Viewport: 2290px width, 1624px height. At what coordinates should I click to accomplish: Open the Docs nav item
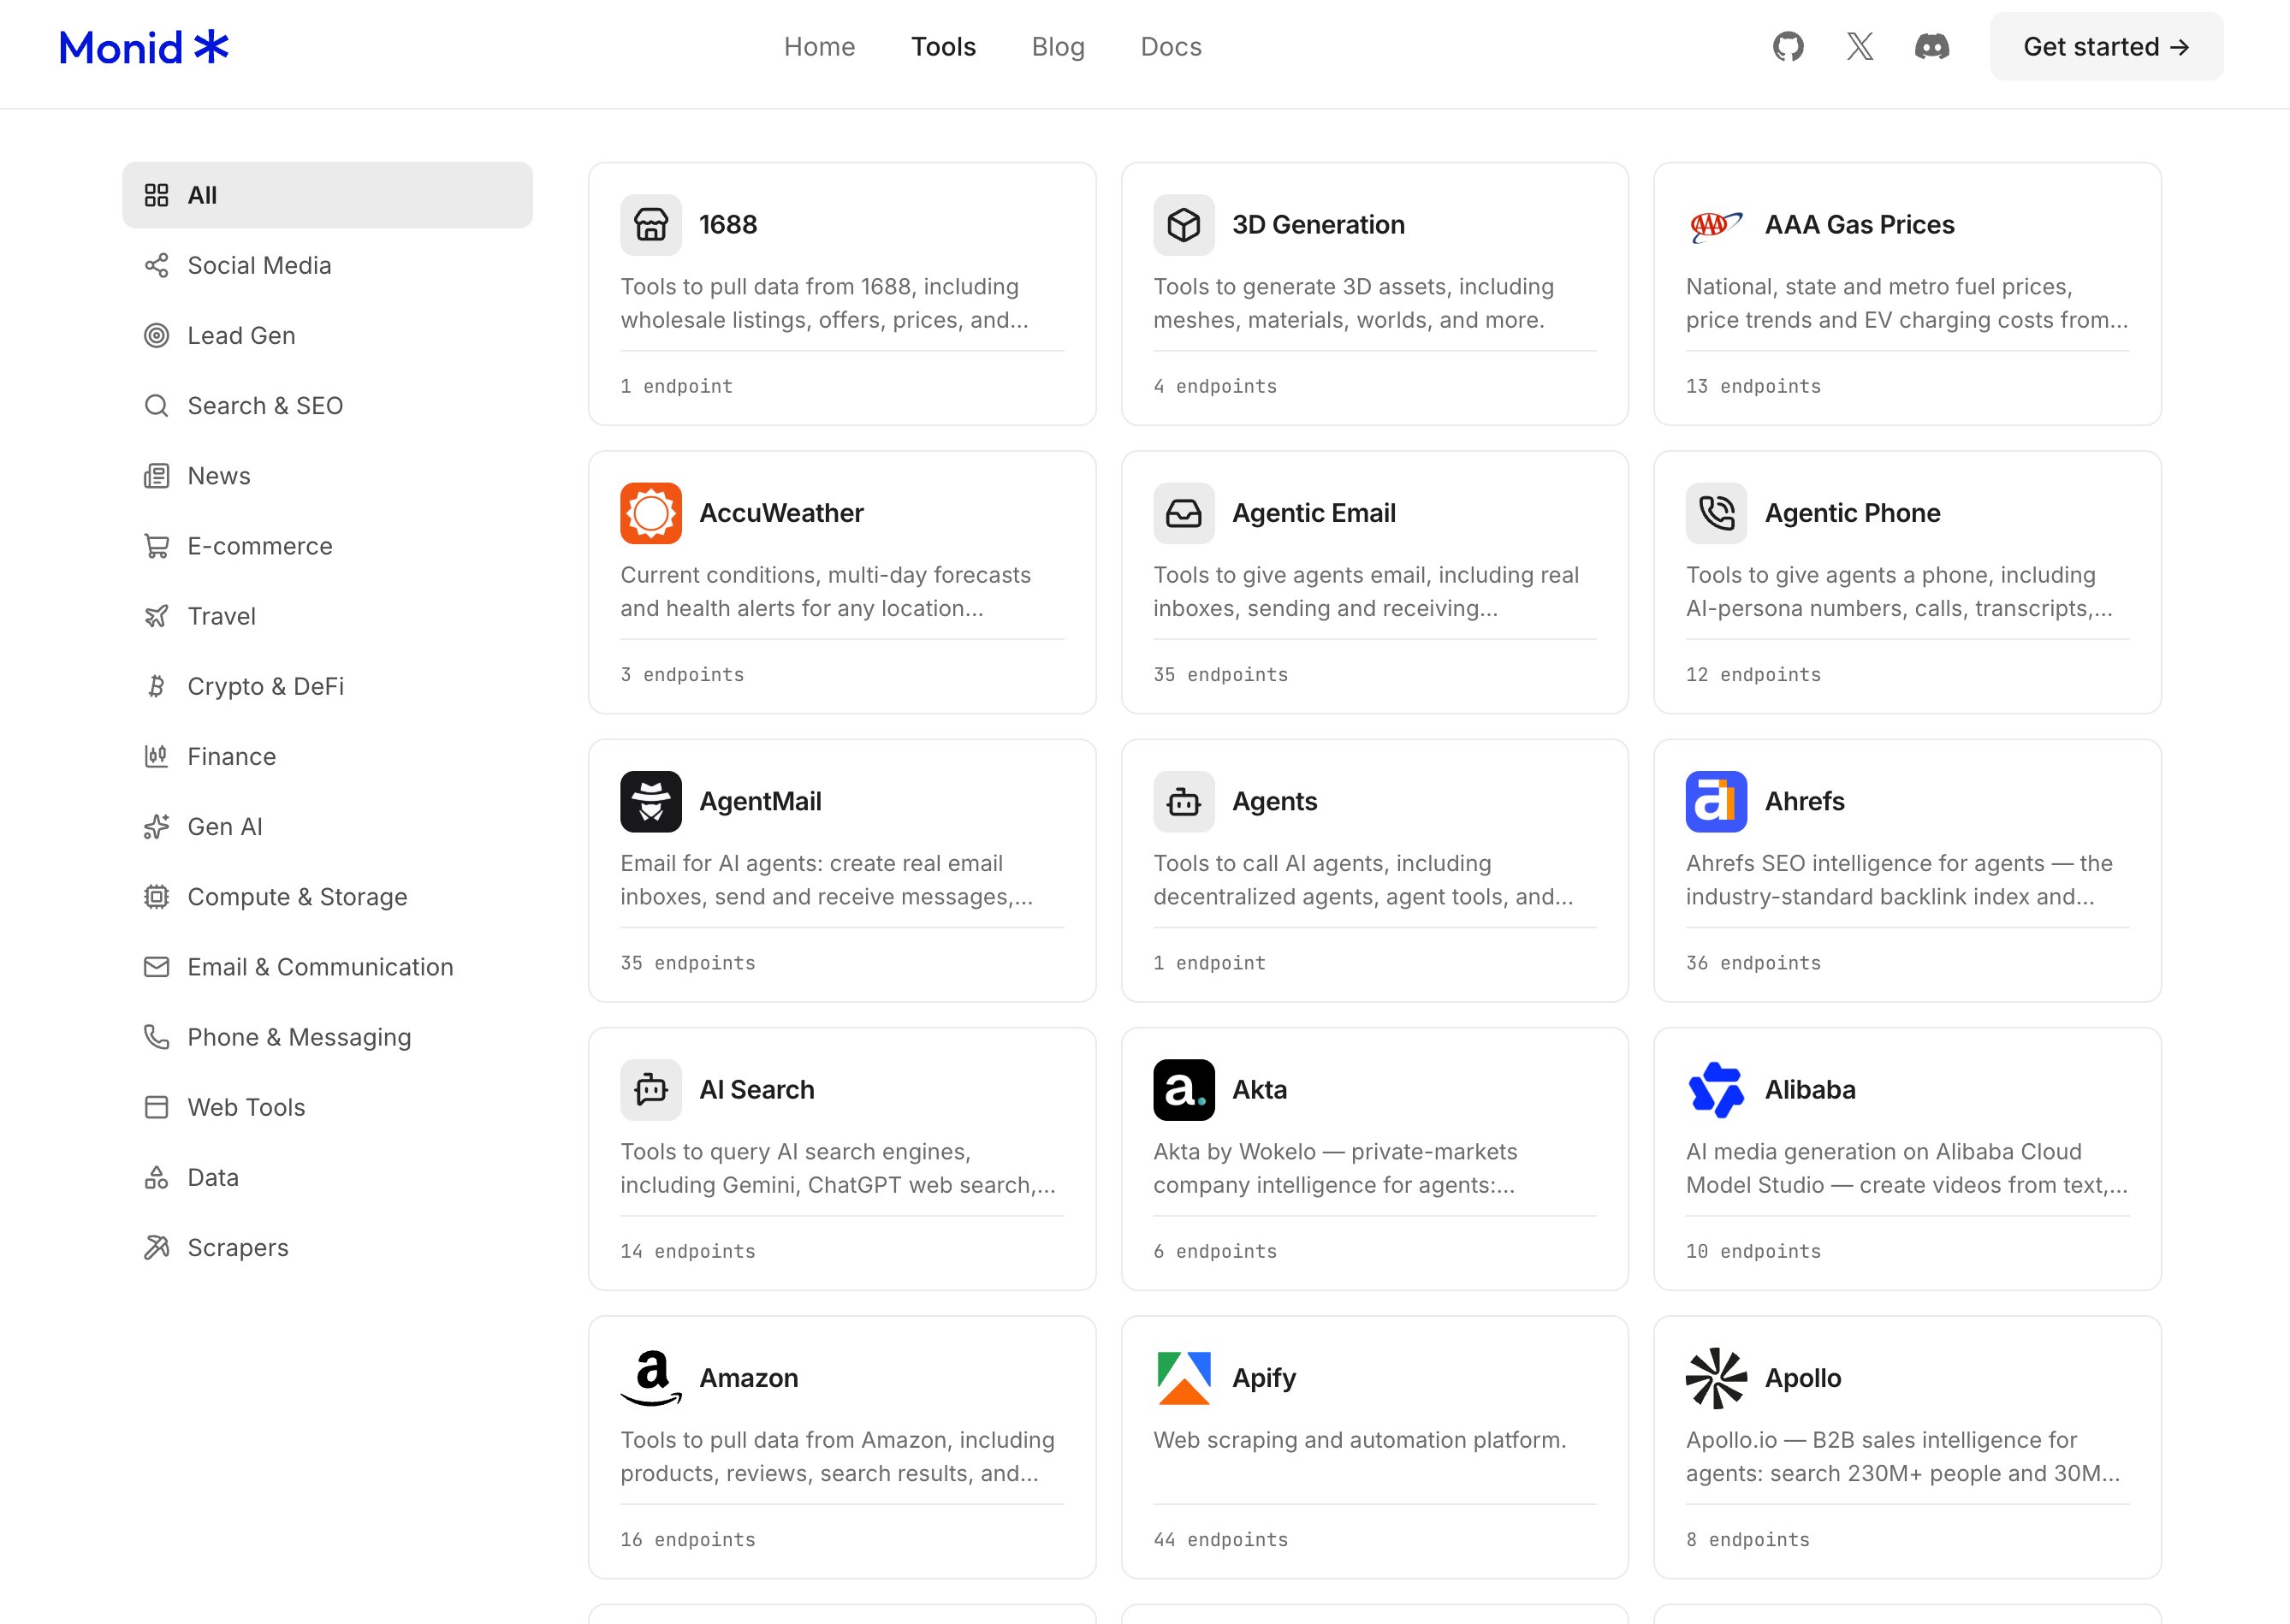(x=1171, y=46)
